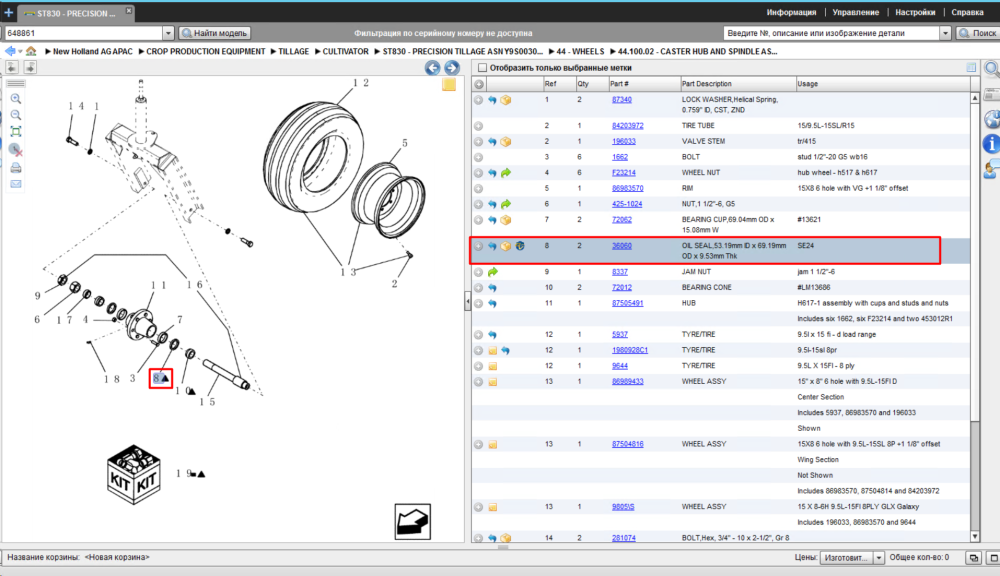Click the folder icon on the WHEEL ASSY 87504816 row
The image size is (1000, 576).
pyautogui.click(x=492, y=445)
